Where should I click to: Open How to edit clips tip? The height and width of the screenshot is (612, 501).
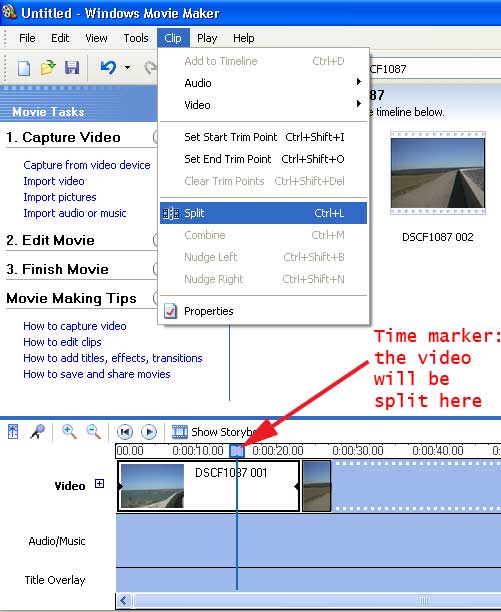(x=62, y=342)
